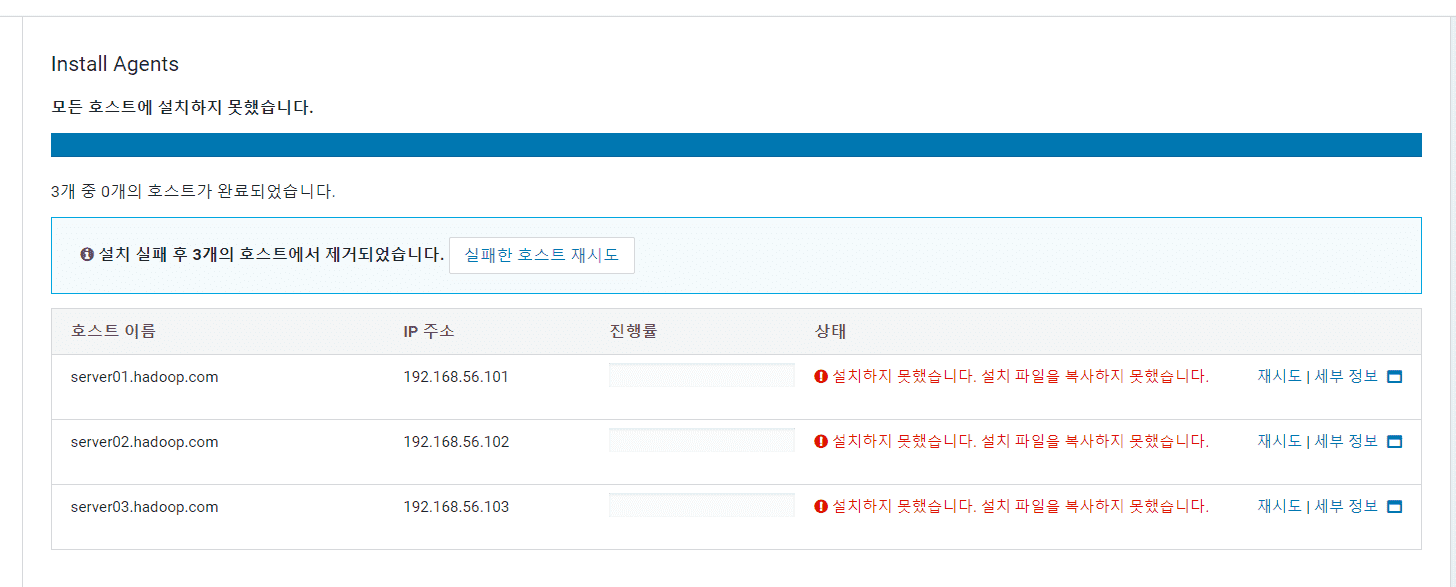Click 재시도 link for server03.hadoop.com
Screen dimensions: 1456x587
click(1279, 507)
